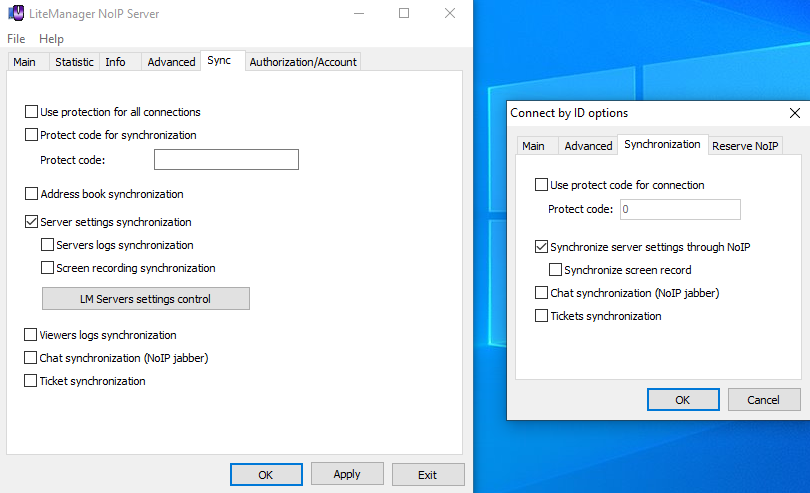Click the LiteManager app icon in title bar
This screenshot has height=493, width=810.
[x=16, y=13]
